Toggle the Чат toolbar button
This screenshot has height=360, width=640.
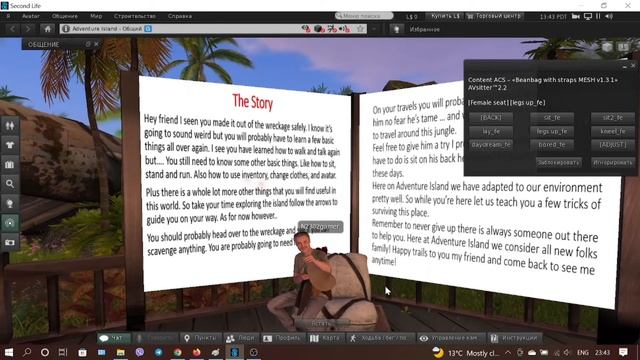coord(113,338)
